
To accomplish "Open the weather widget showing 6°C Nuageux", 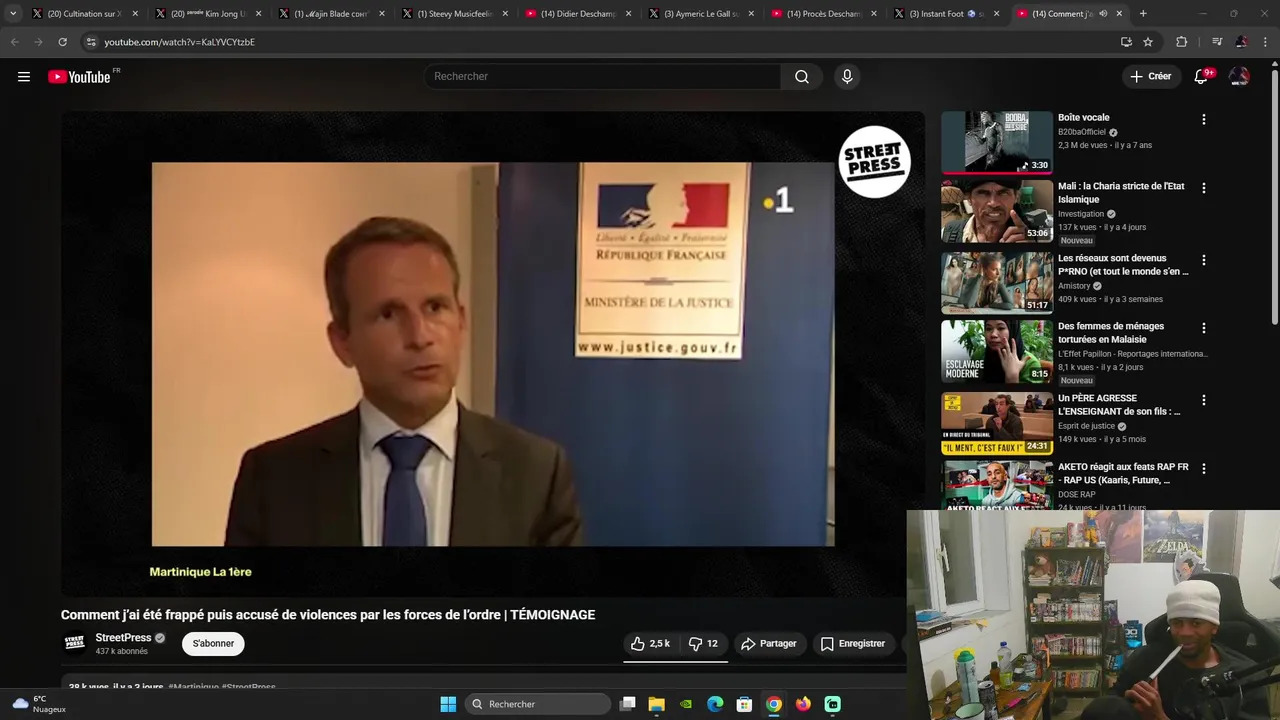I will coord(39,704).
